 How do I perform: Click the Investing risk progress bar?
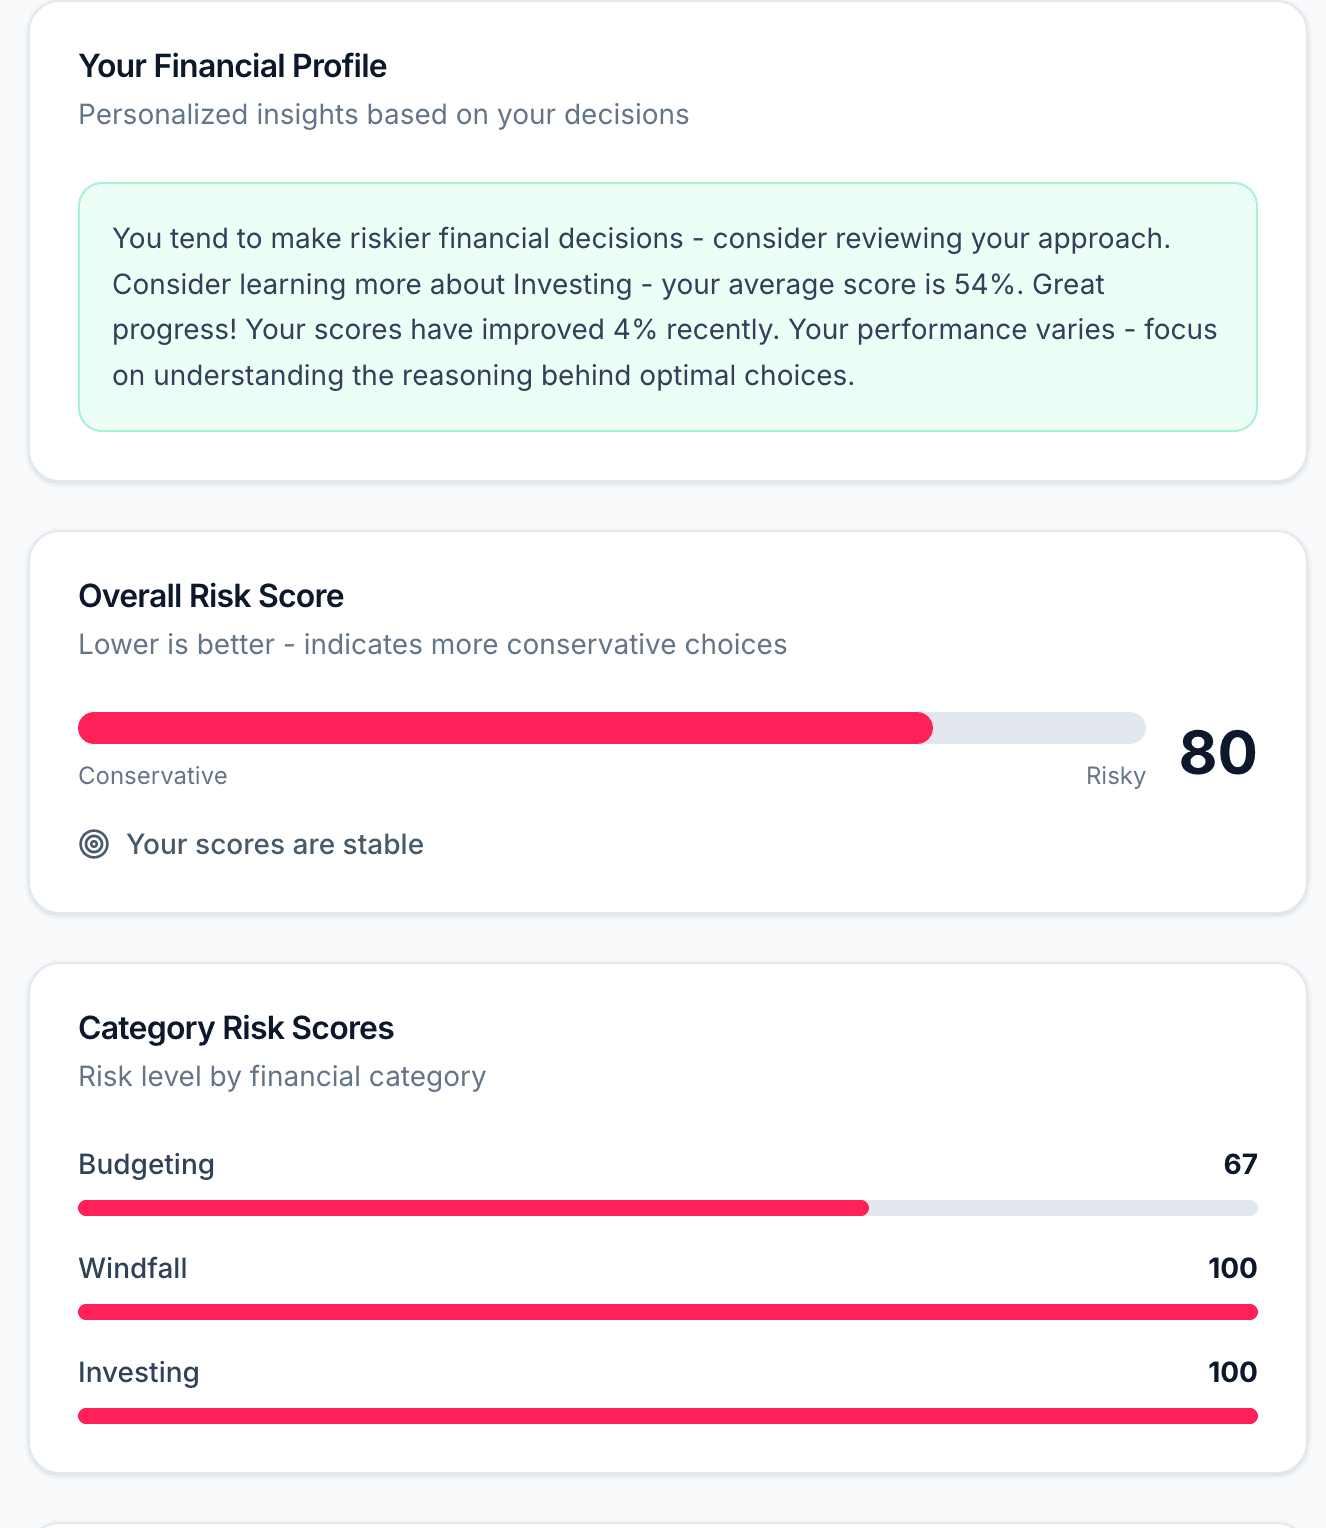(x=667, y=1416)
